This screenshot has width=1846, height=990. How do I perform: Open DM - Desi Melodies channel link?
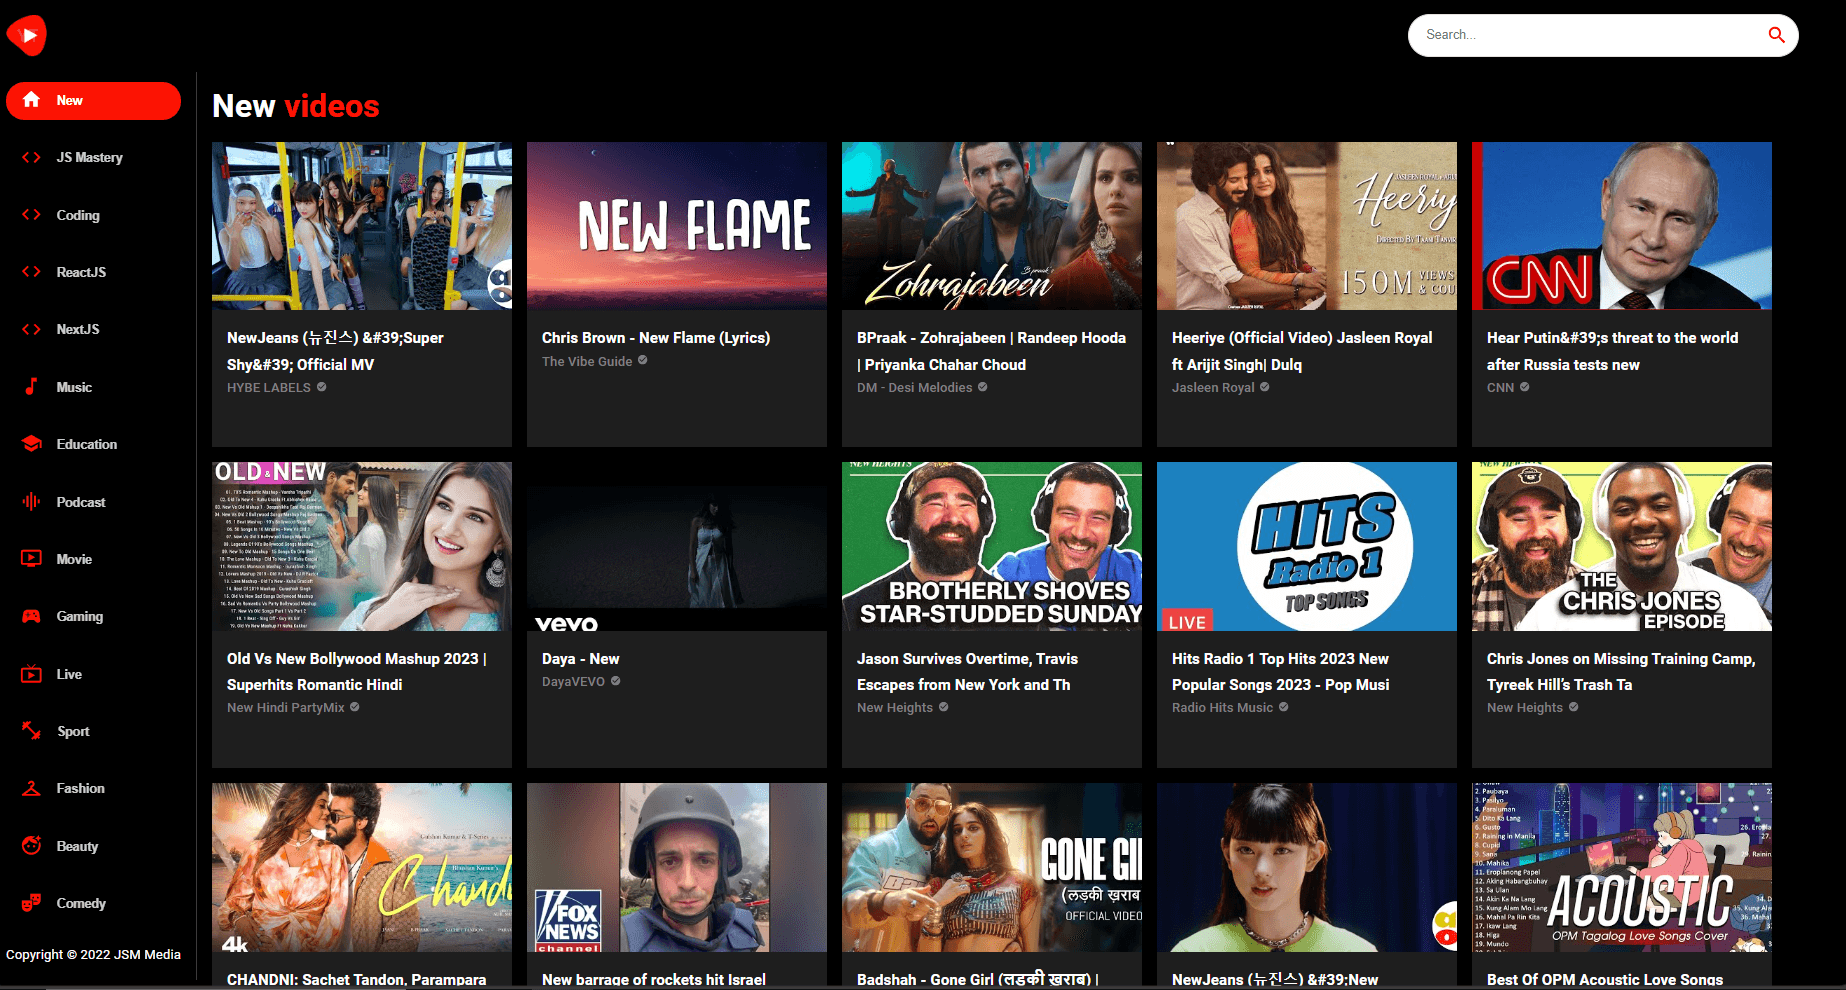[x=914, y=388]
